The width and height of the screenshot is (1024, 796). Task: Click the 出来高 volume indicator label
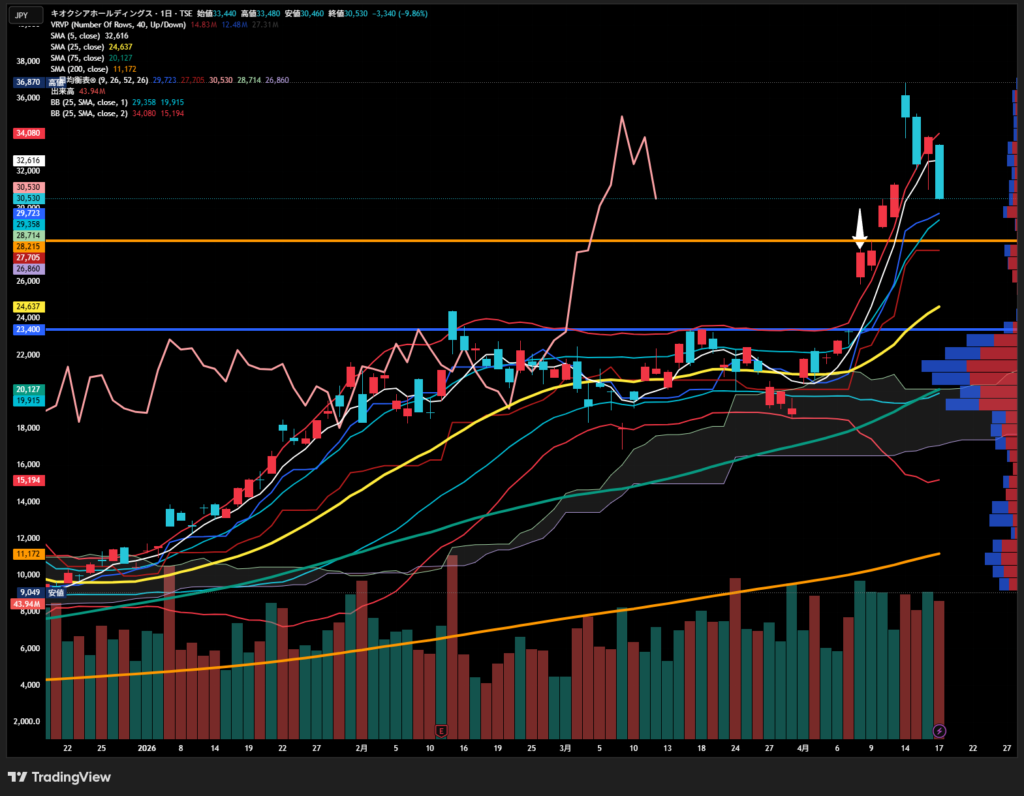pos(64,92)
